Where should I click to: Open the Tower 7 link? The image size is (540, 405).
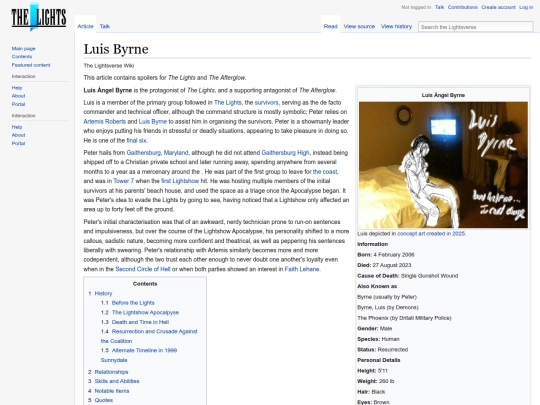123,181
